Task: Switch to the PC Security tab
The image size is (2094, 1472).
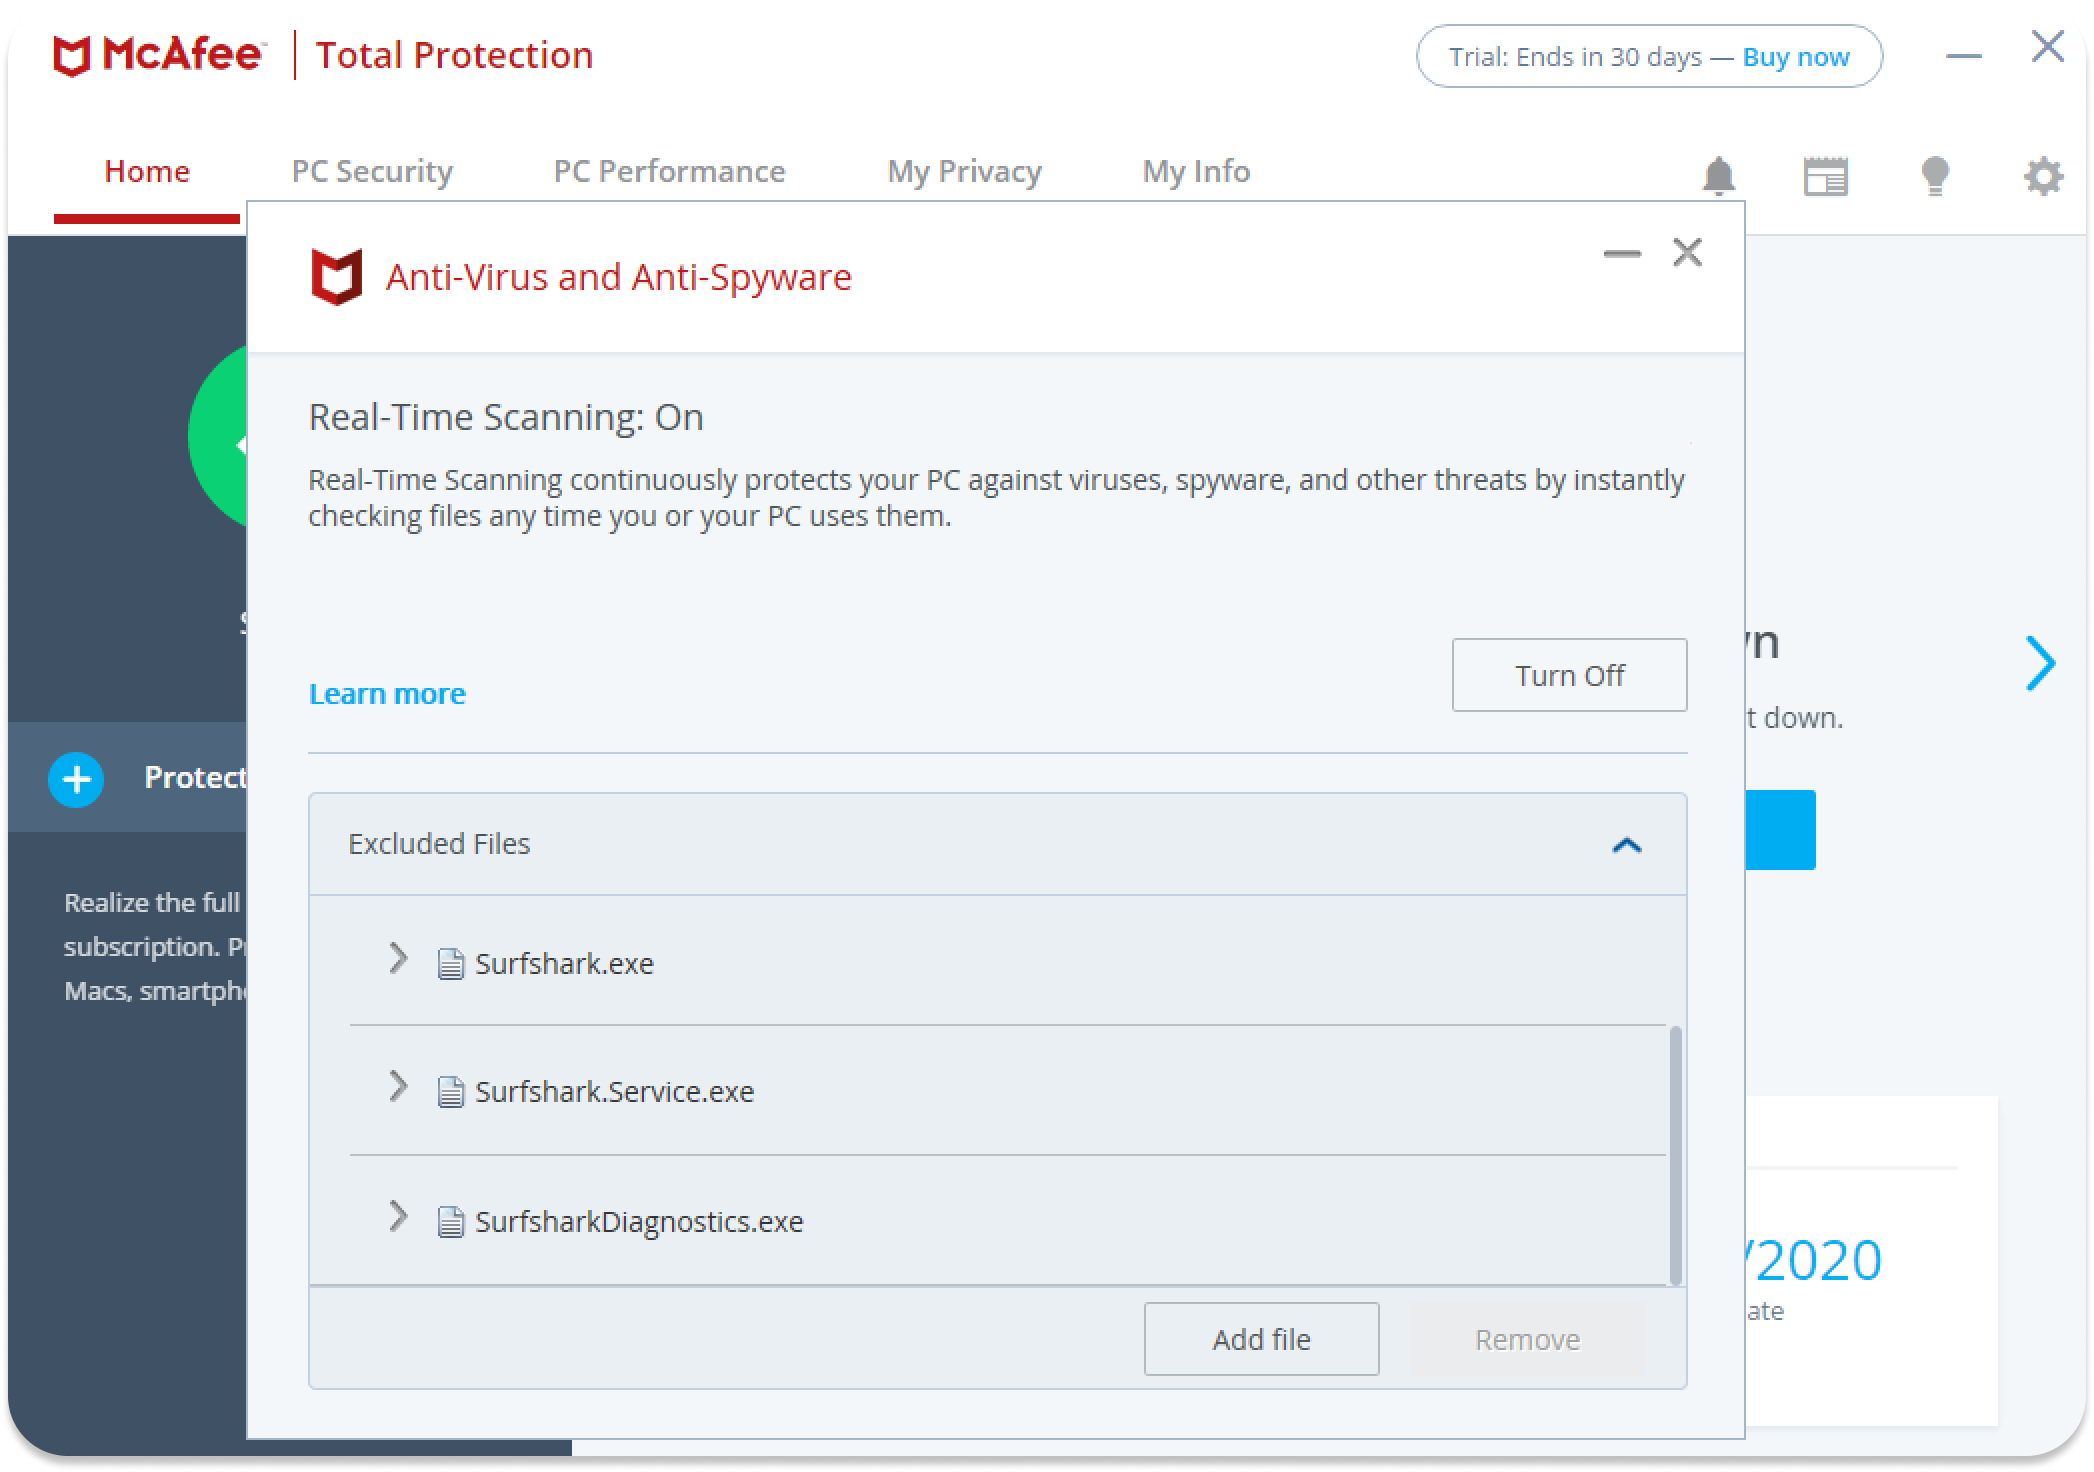Action: point(372,171)
